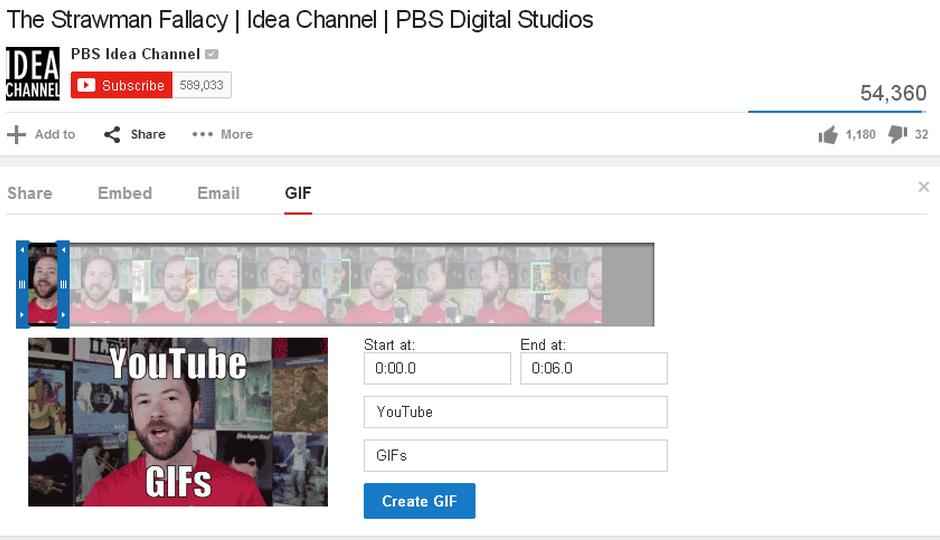Image resolution: width=940 pixels, height=540 pixels.
Task: Click the verified badge next to channel name
Action: coord(212,55)
